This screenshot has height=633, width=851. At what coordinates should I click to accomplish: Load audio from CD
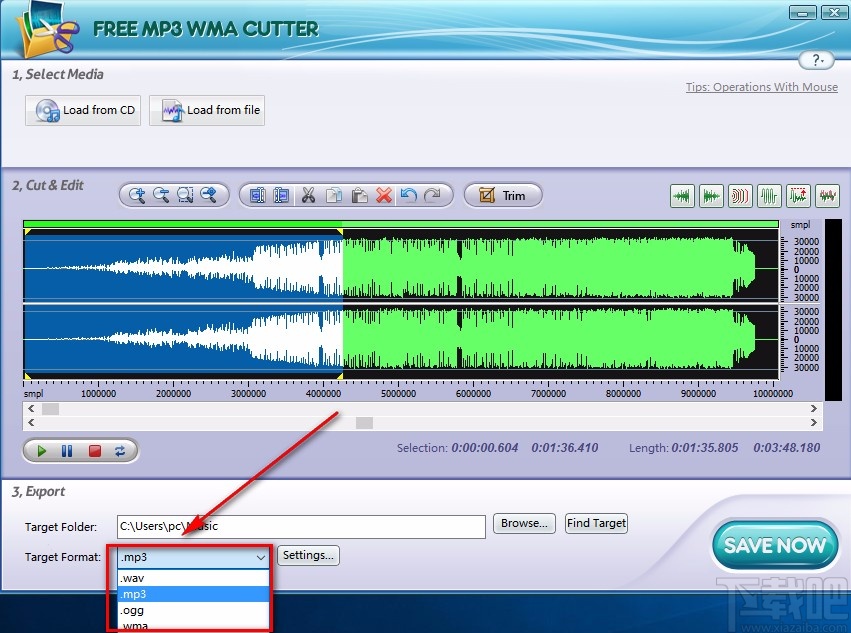click(83, 110)
